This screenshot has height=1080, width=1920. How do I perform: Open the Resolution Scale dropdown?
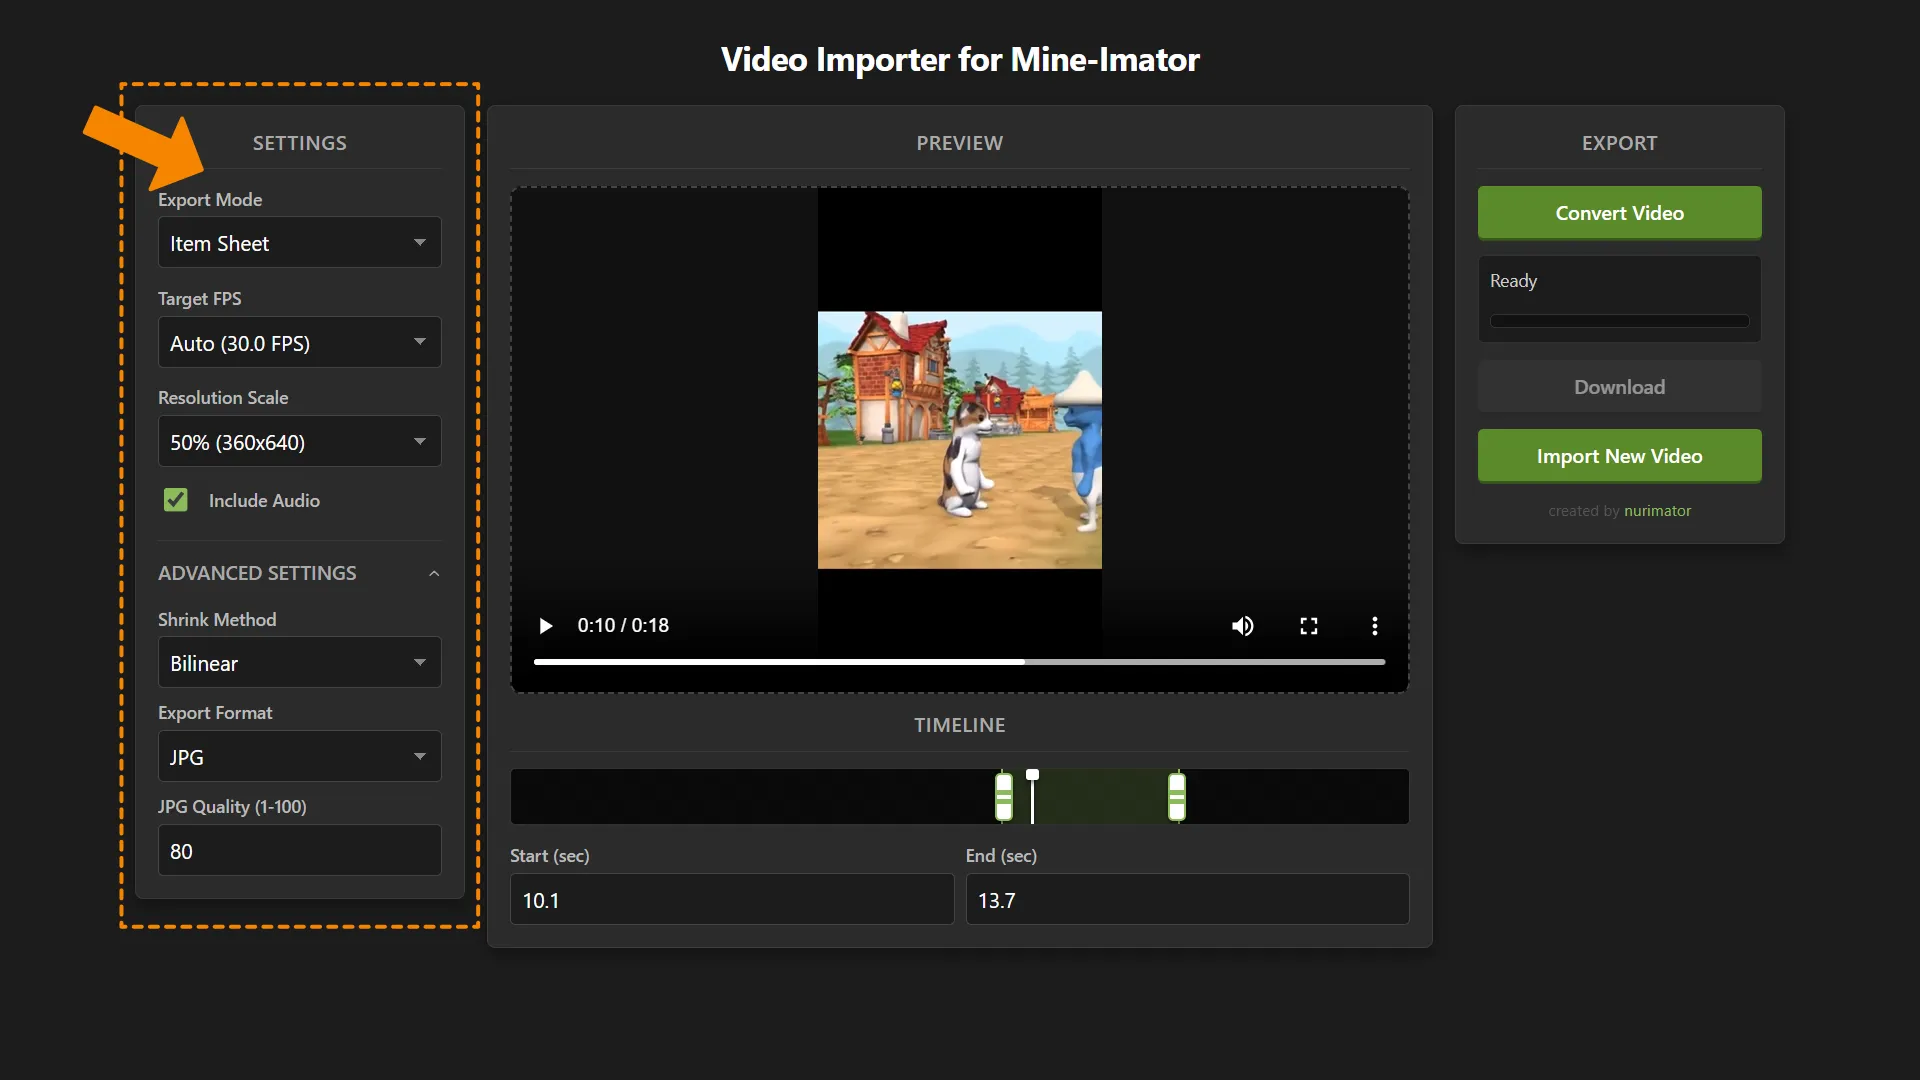[x=299, y=442]
